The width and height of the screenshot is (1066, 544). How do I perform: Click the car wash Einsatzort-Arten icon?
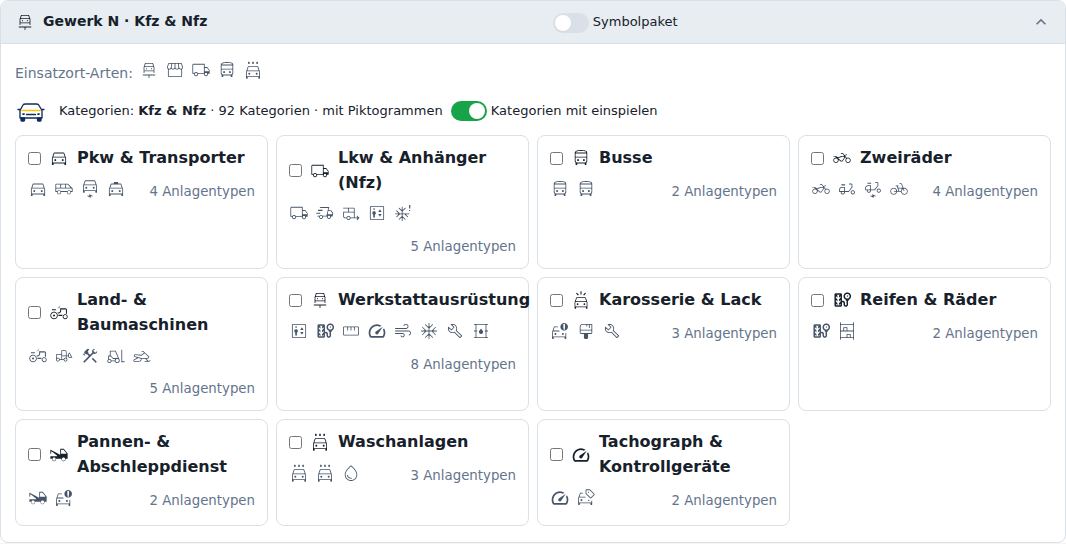coord(253,70)
